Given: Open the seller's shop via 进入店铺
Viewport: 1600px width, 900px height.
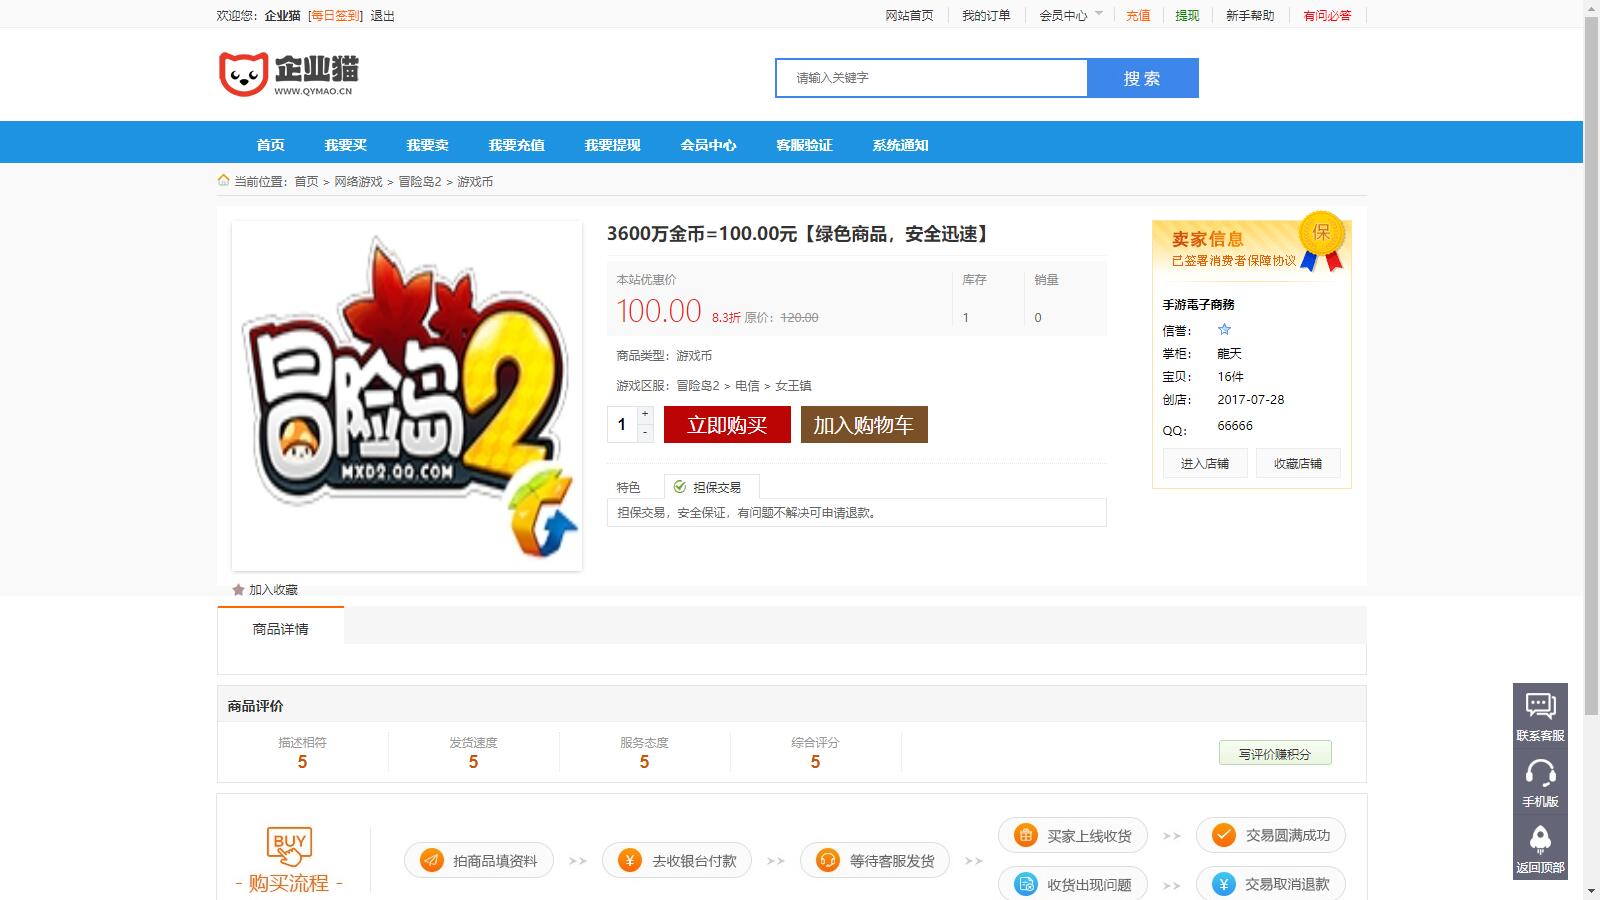Looking at the screenshot, I should point(1205,462).
